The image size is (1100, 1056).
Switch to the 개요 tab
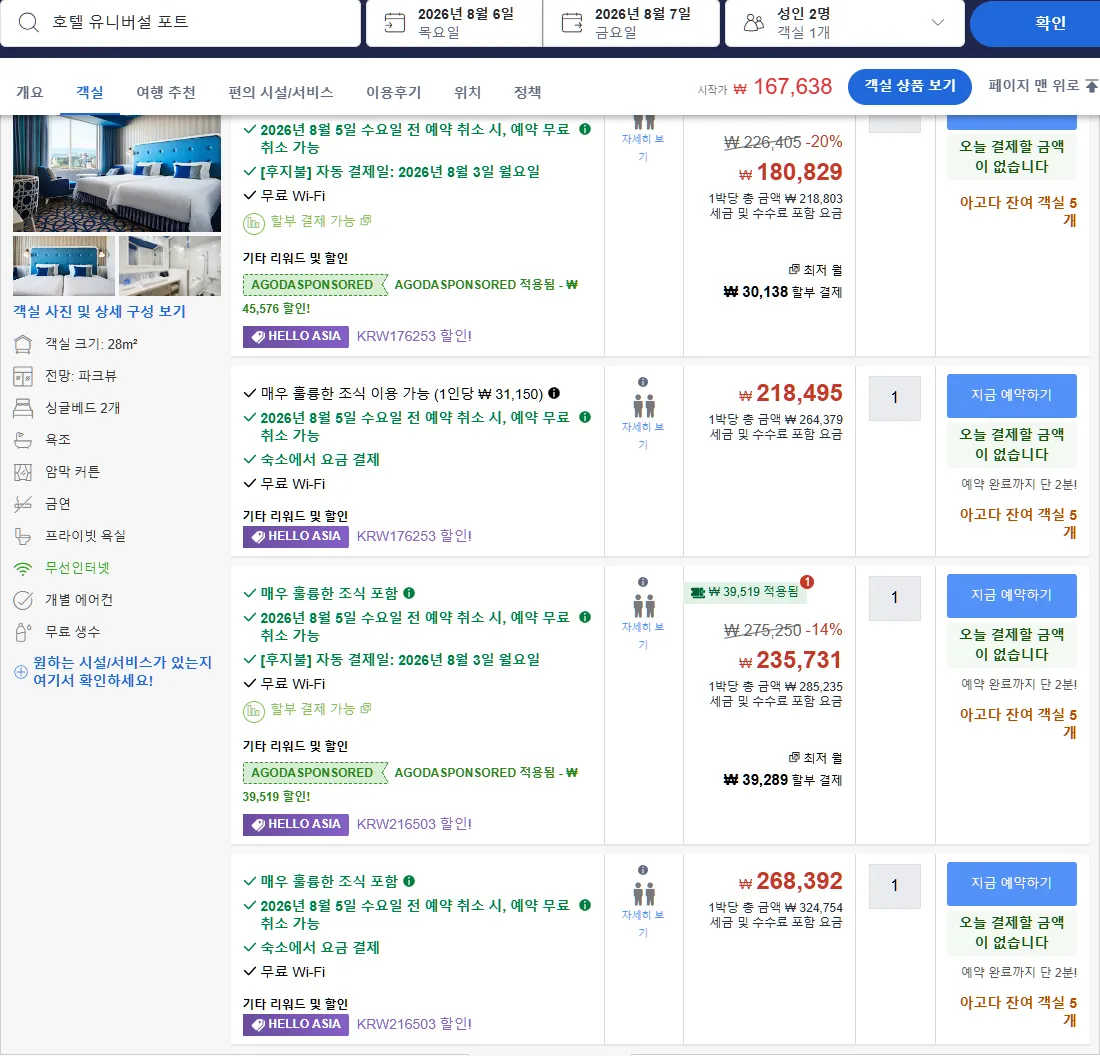pos(29,92)
